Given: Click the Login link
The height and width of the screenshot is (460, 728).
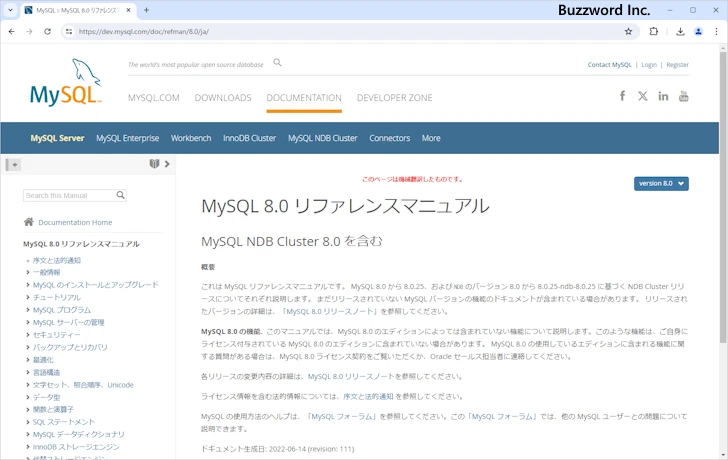Looking at the screenshot, I should pyautogui.click(x=649, y=65).
